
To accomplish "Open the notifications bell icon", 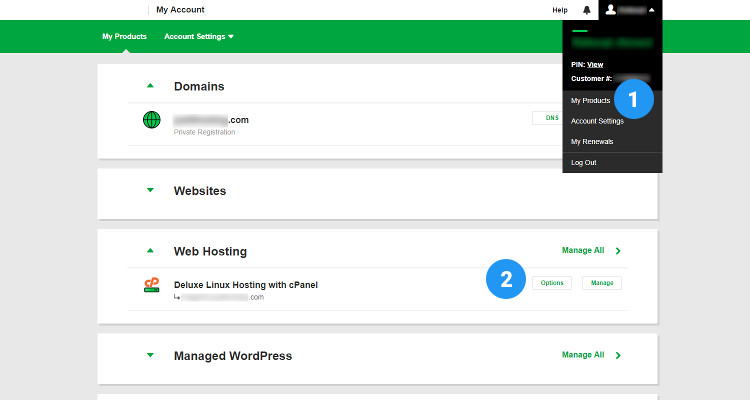I will click(586, 10).
